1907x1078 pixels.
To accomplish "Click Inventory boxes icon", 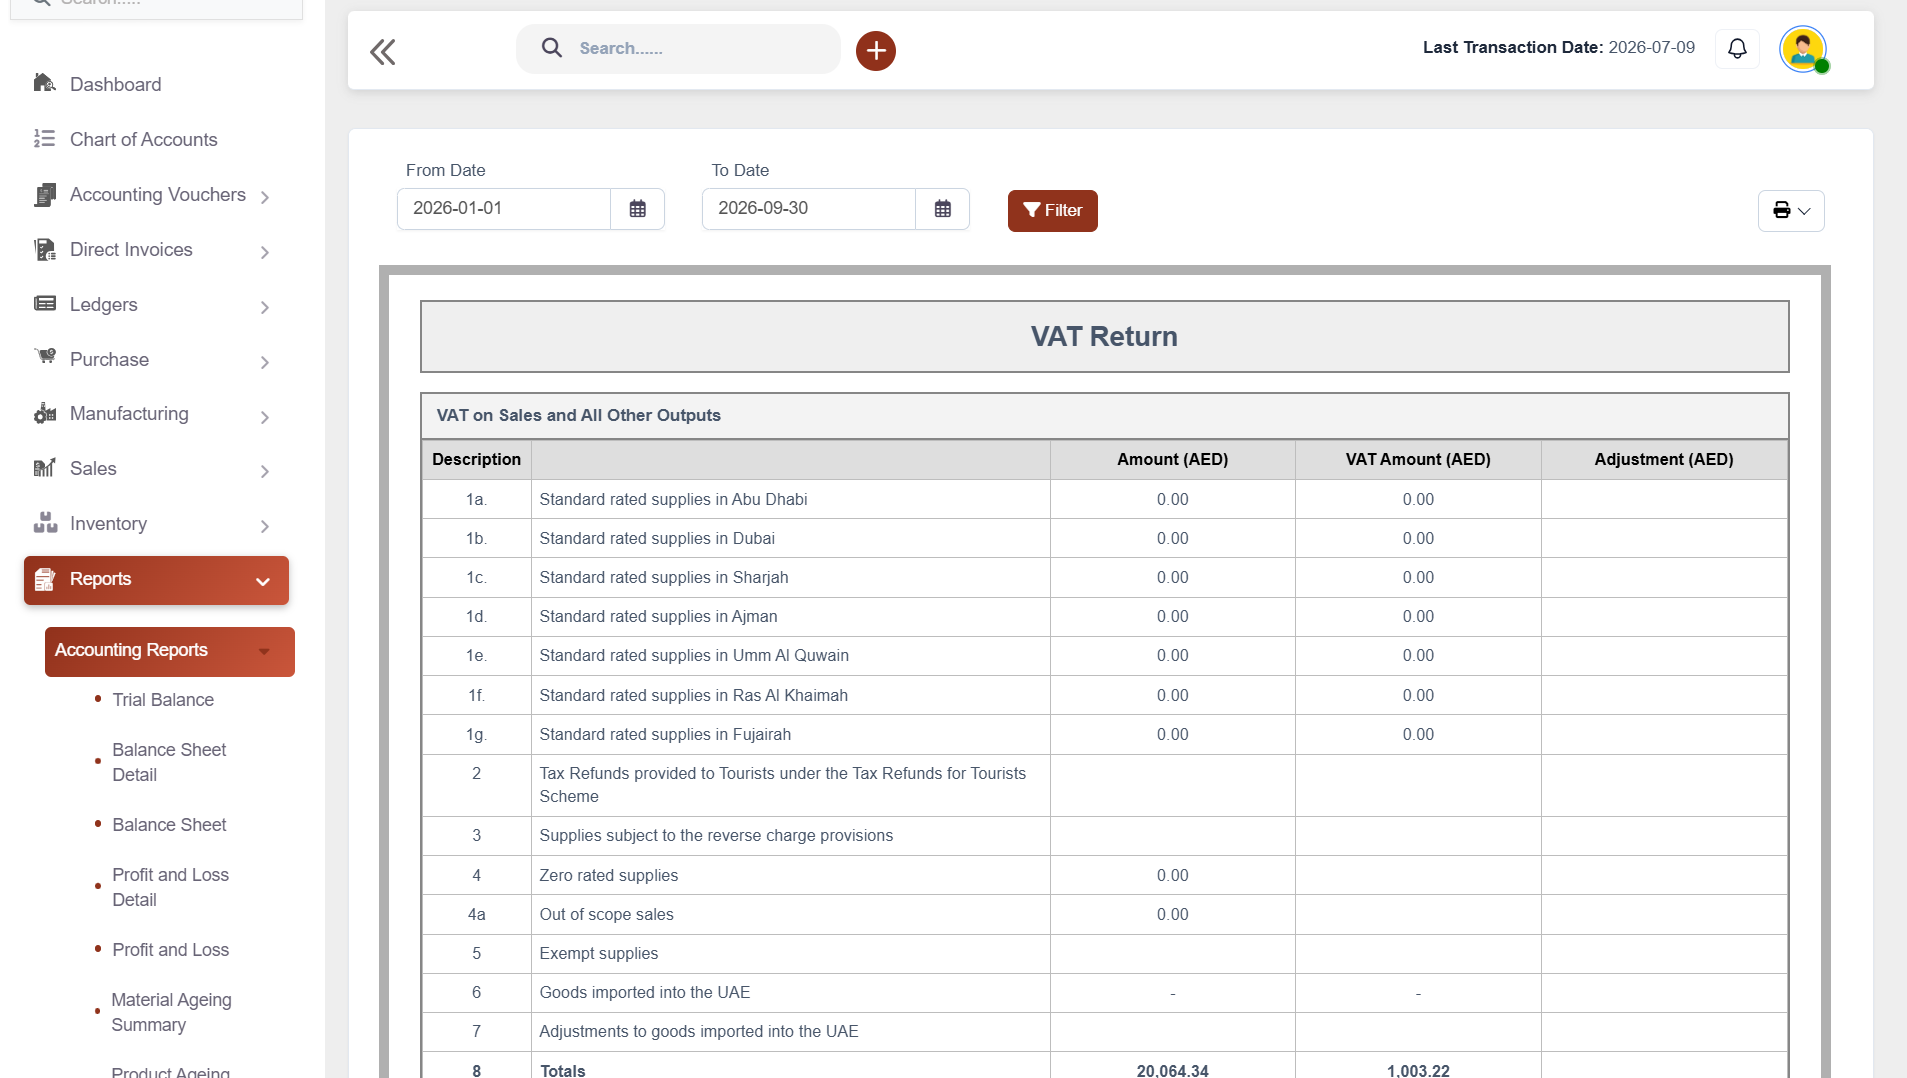I will (44, 523).
